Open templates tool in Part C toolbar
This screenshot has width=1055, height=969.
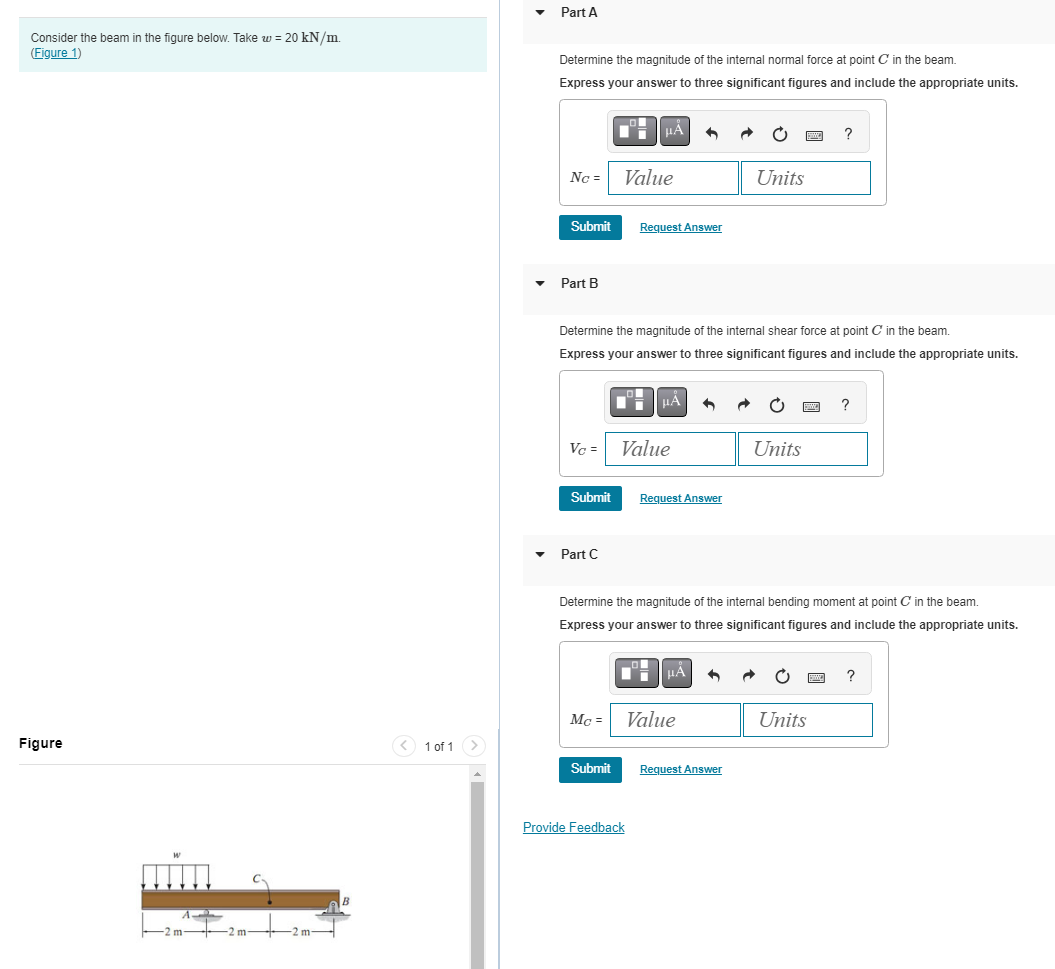pos(637,672)
